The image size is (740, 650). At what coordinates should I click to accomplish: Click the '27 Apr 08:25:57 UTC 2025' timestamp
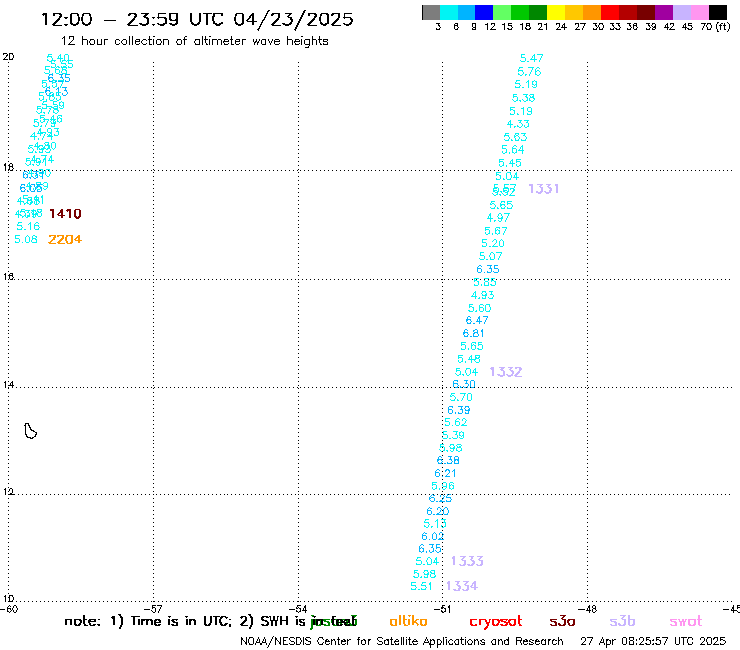point(653,642)
